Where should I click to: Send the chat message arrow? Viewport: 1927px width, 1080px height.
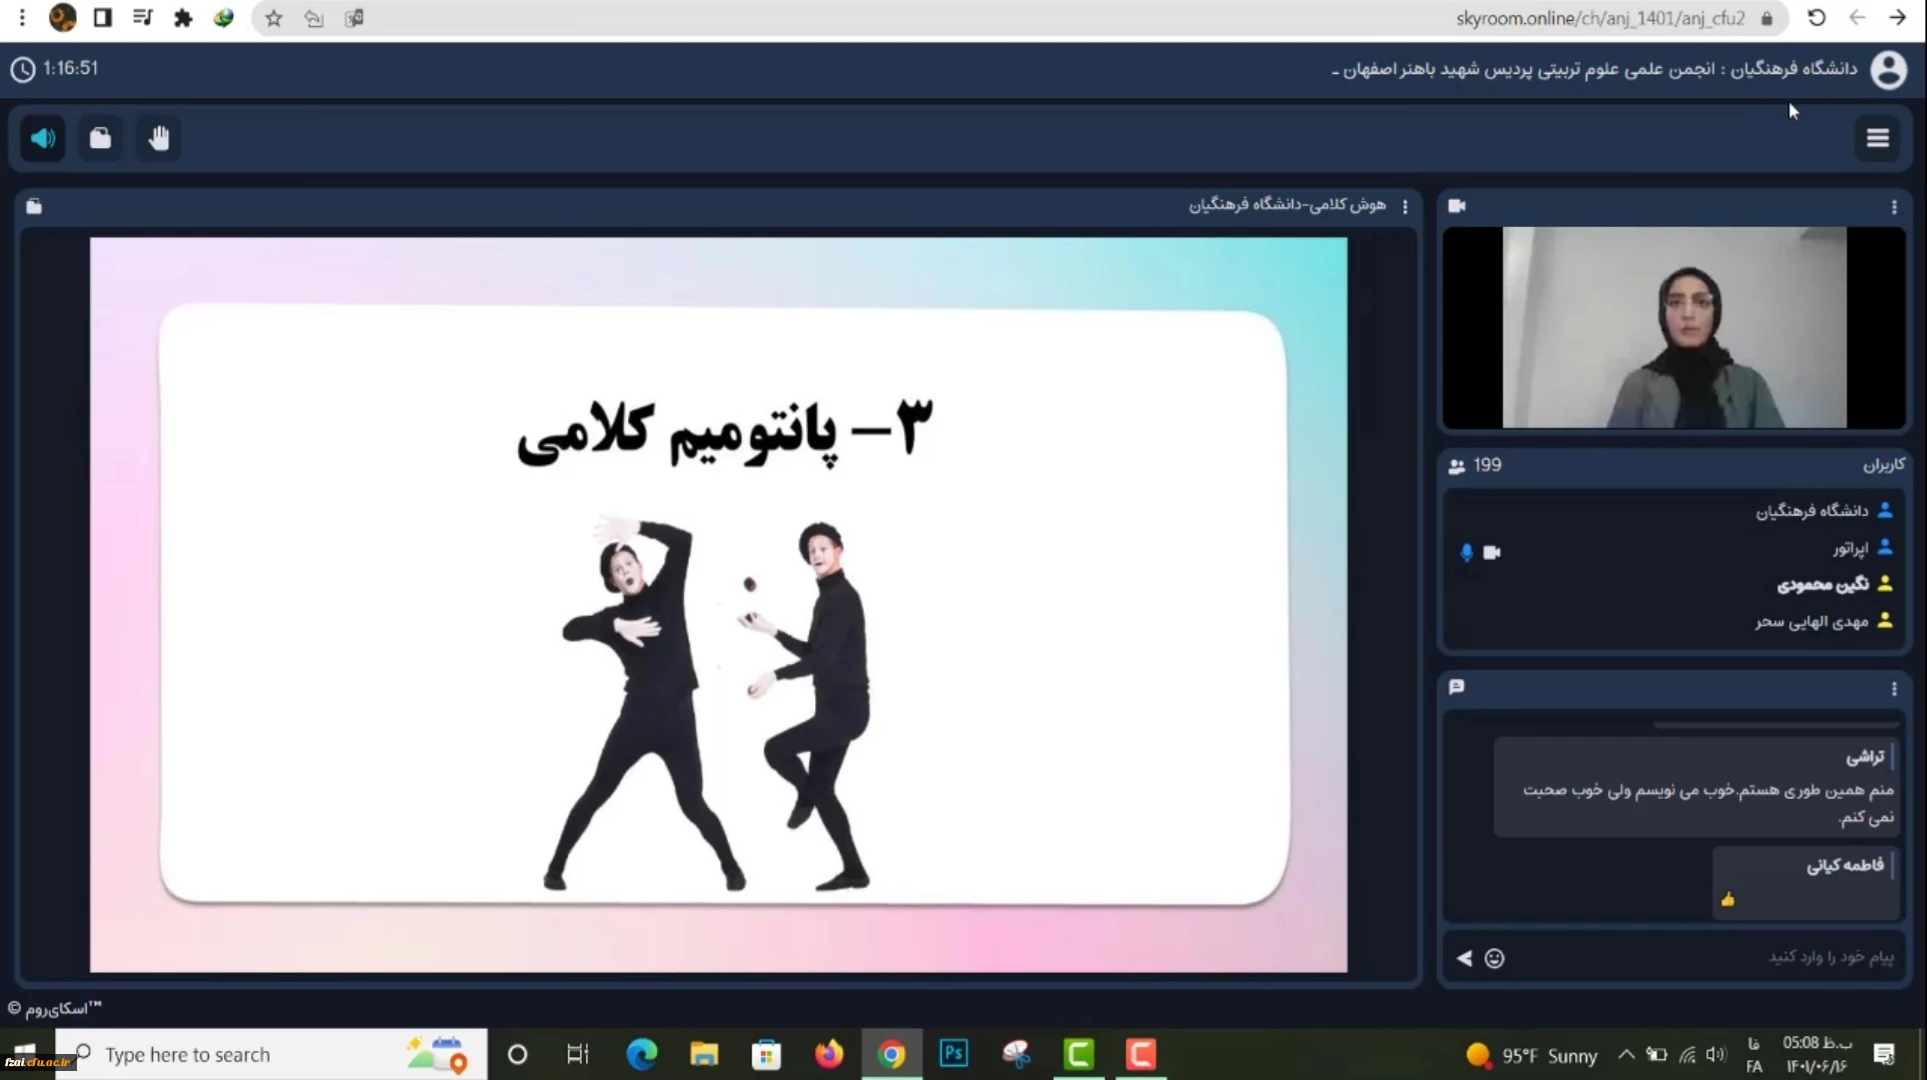tap(1464, 958)
